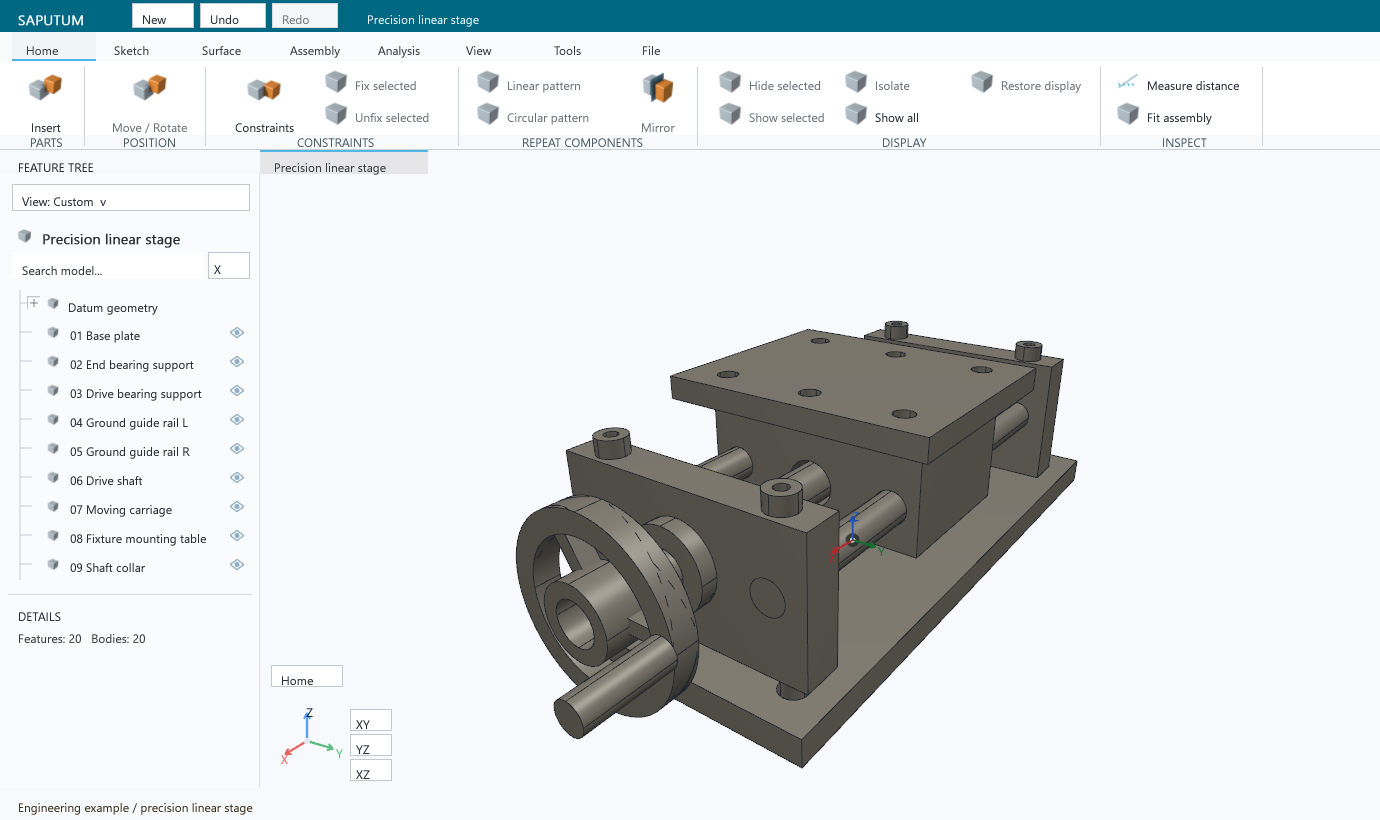
Task: Toggle visibility of 01 Base plate
Action: [237, 333]
